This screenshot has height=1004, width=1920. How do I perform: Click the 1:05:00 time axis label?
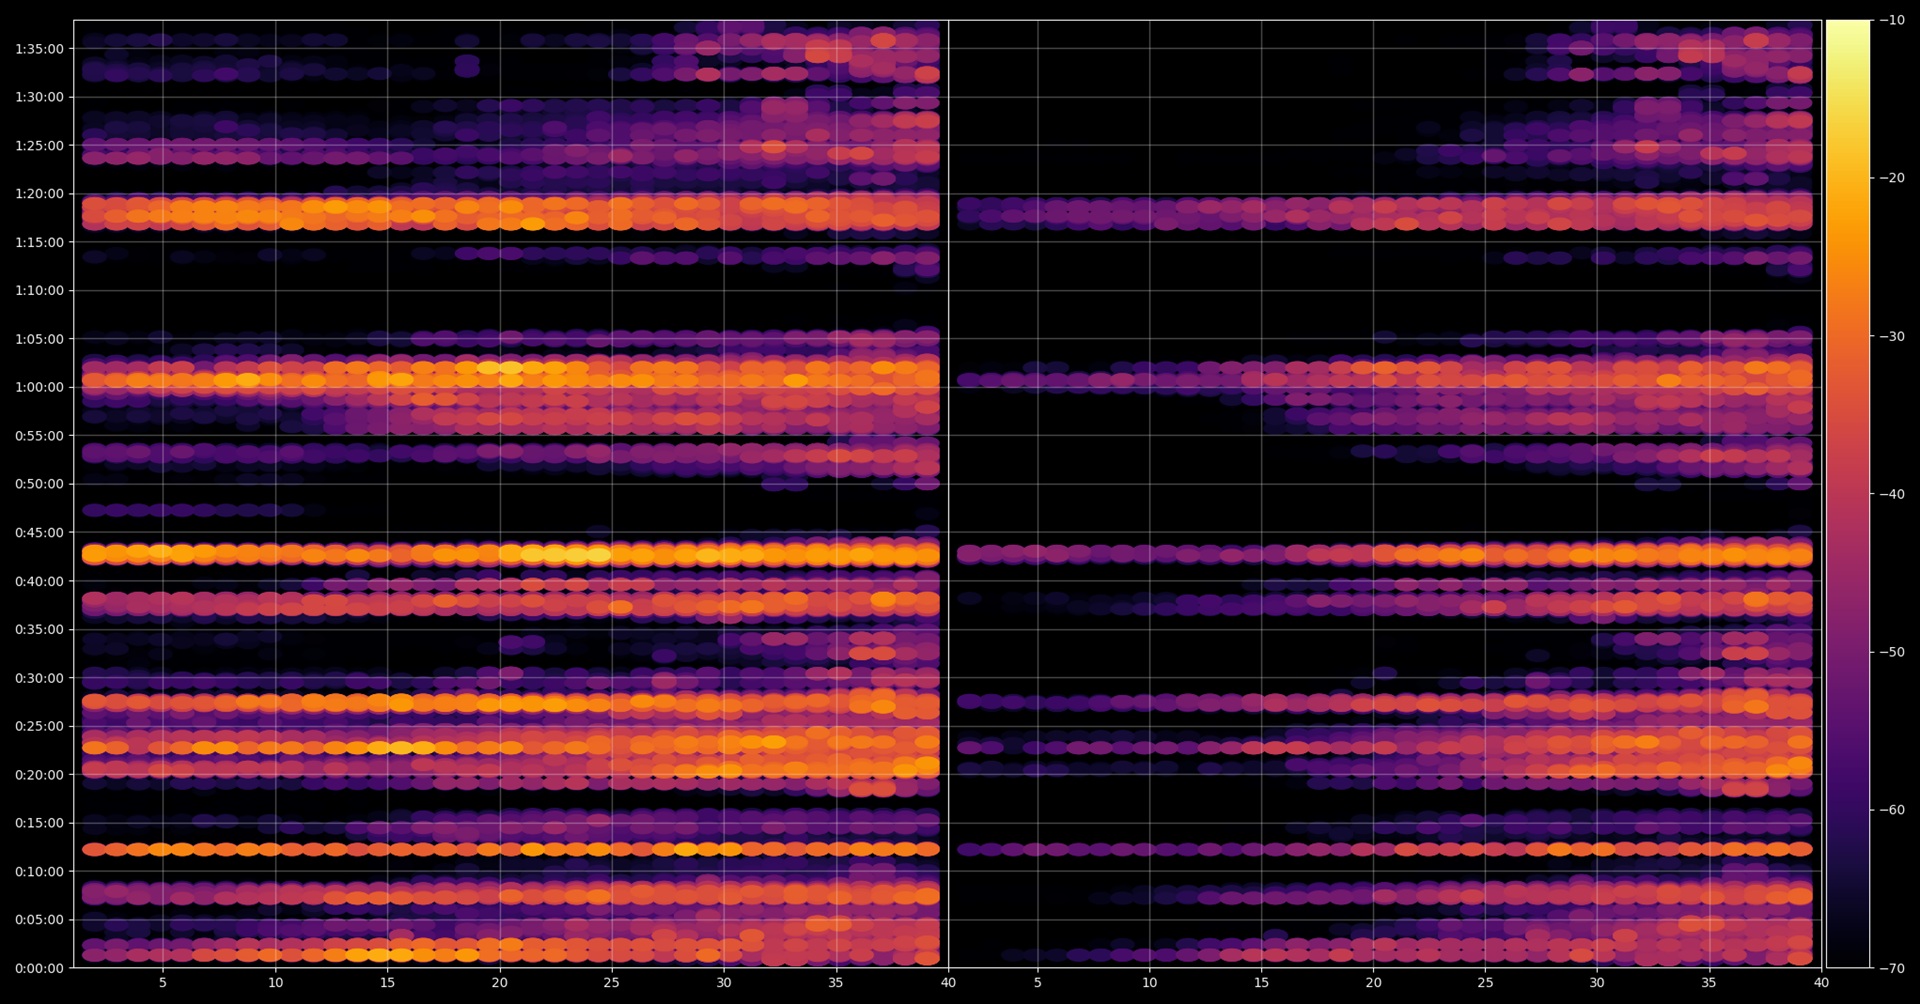point(39,339)
